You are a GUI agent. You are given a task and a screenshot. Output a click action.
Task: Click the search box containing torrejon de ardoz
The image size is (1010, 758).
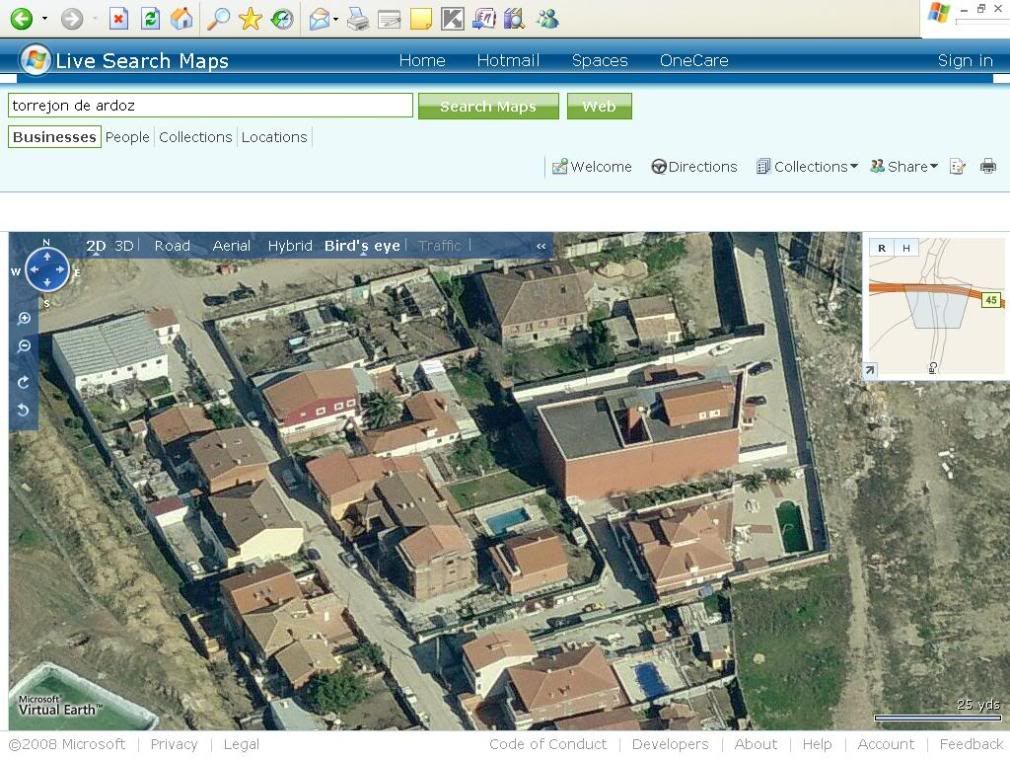pos(210,105)
